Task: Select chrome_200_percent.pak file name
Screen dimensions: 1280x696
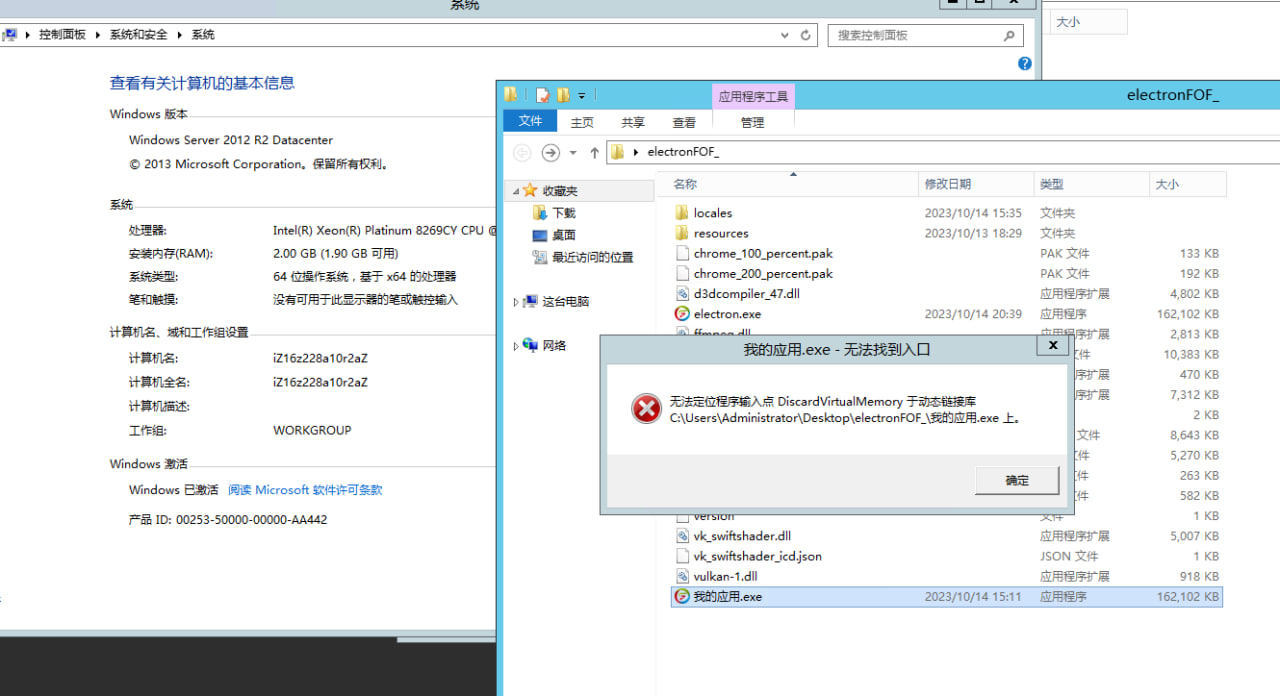Action: tap(763, 273)
